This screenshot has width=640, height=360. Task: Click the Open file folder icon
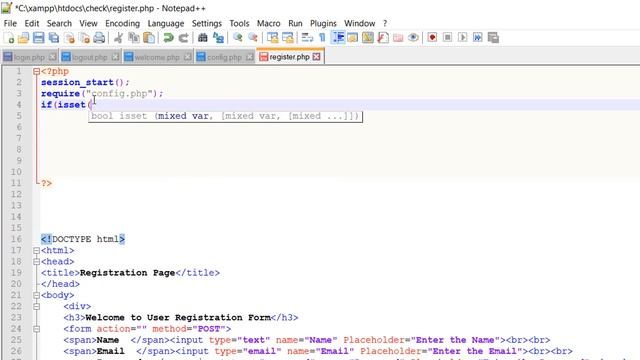coord(23,38)
